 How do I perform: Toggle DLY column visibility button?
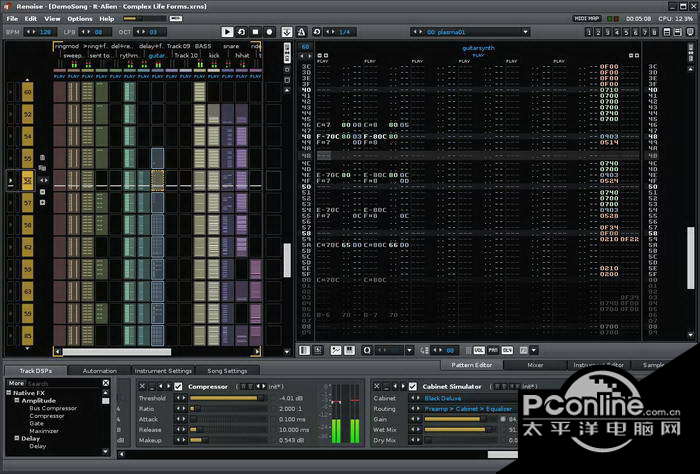(507, 350)
